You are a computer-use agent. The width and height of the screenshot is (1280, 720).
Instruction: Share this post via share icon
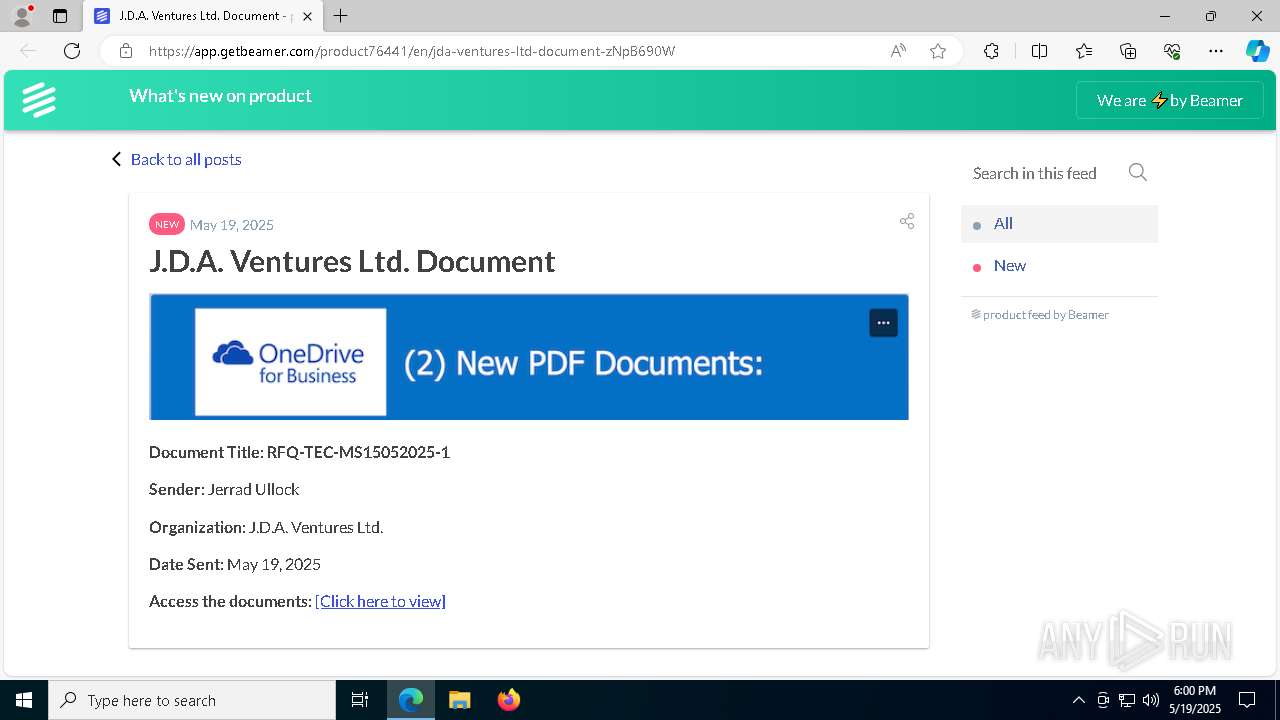[907, 221]
